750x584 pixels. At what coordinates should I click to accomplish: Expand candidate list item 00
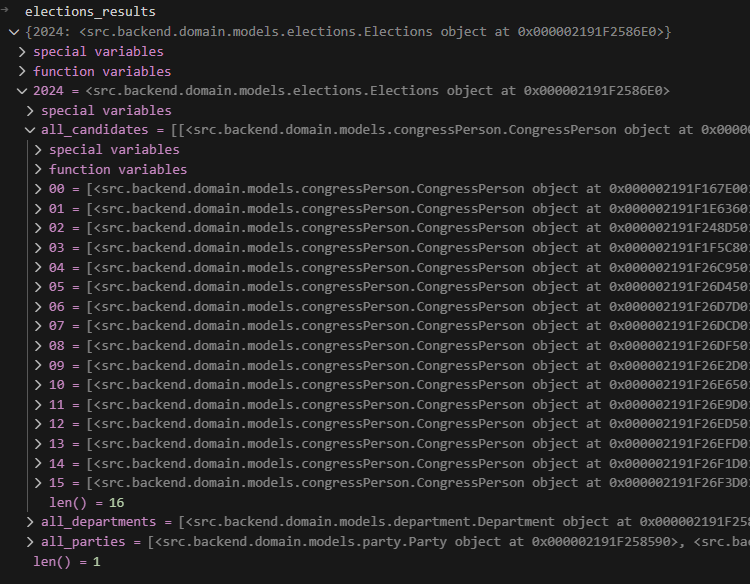[x=38, y=189]
